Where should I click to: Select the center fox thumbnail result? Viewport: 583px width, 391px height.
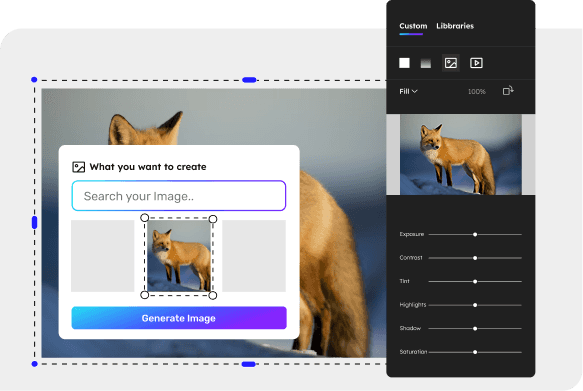coord(179,256)
